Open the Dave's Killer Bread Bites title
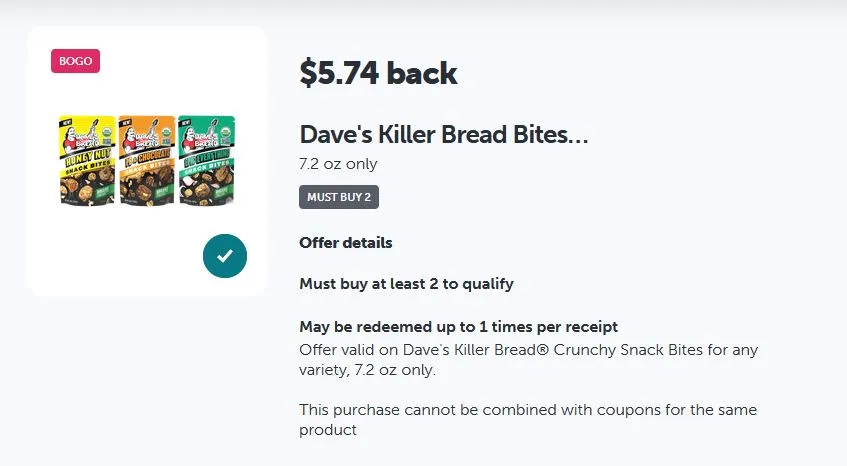 pyautogui.click(x=443, y=134)
